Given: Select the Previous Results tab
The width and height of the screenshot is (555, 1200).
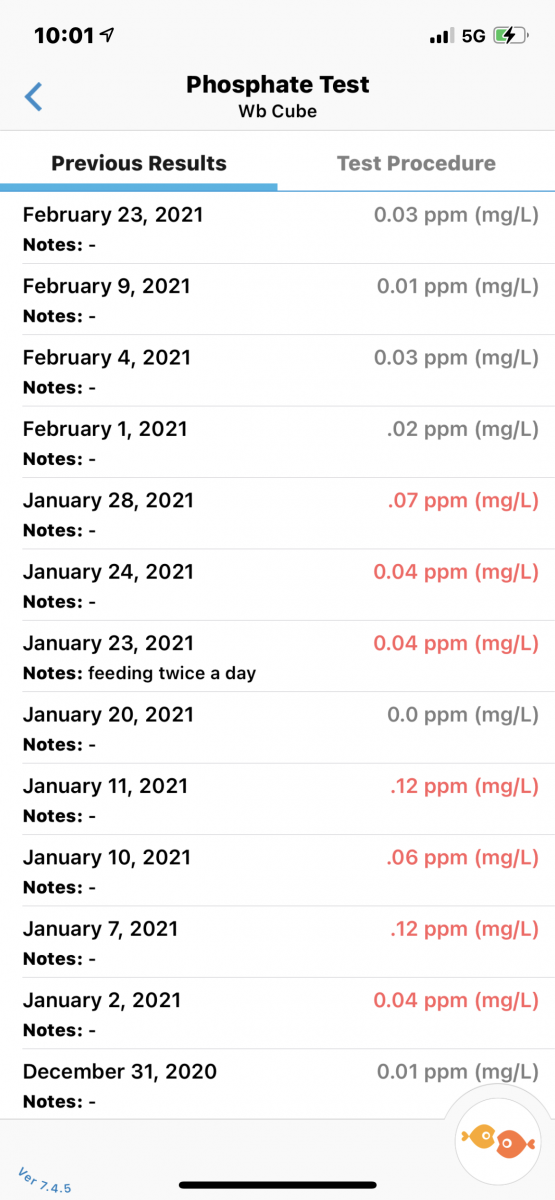Looking at the screenshot, I should tap(139, 163).
